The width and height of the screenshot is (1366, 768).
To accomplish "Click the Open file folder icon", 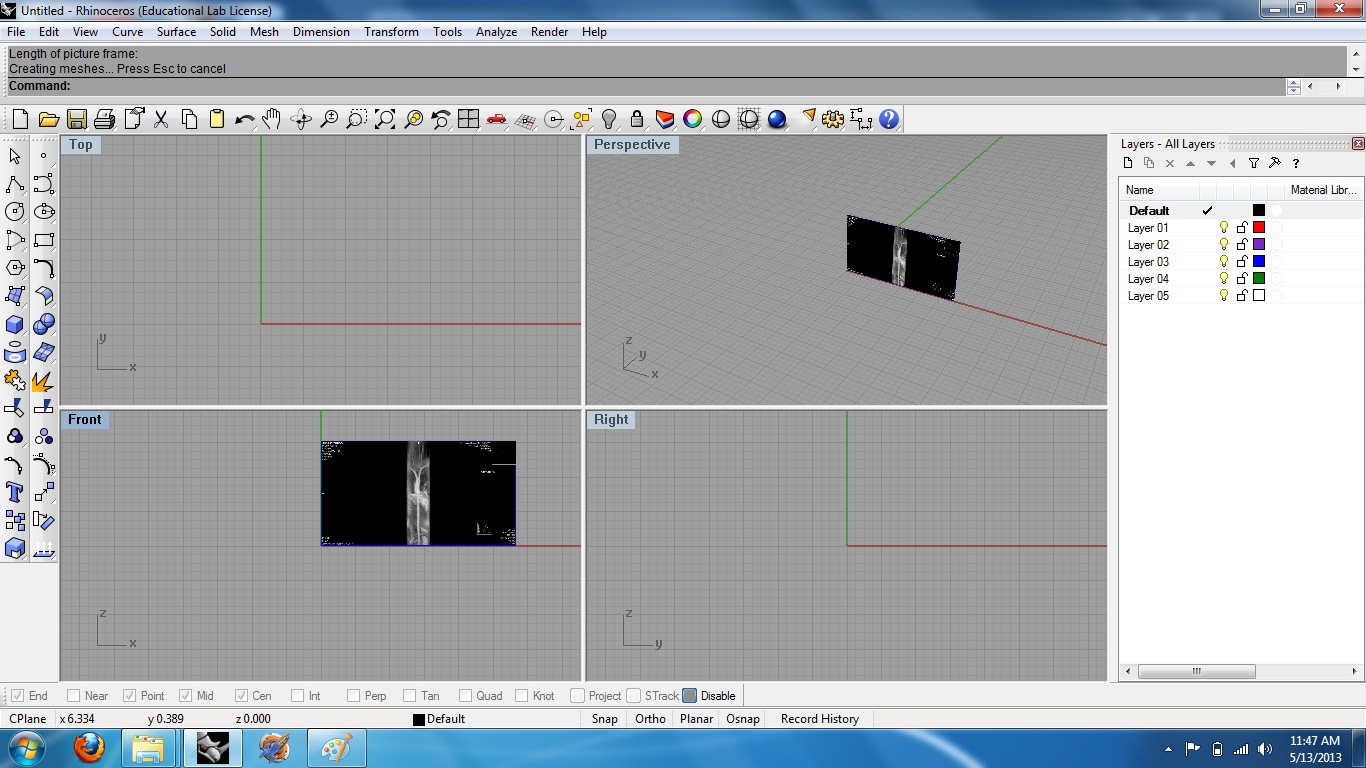I will (48, 119).
